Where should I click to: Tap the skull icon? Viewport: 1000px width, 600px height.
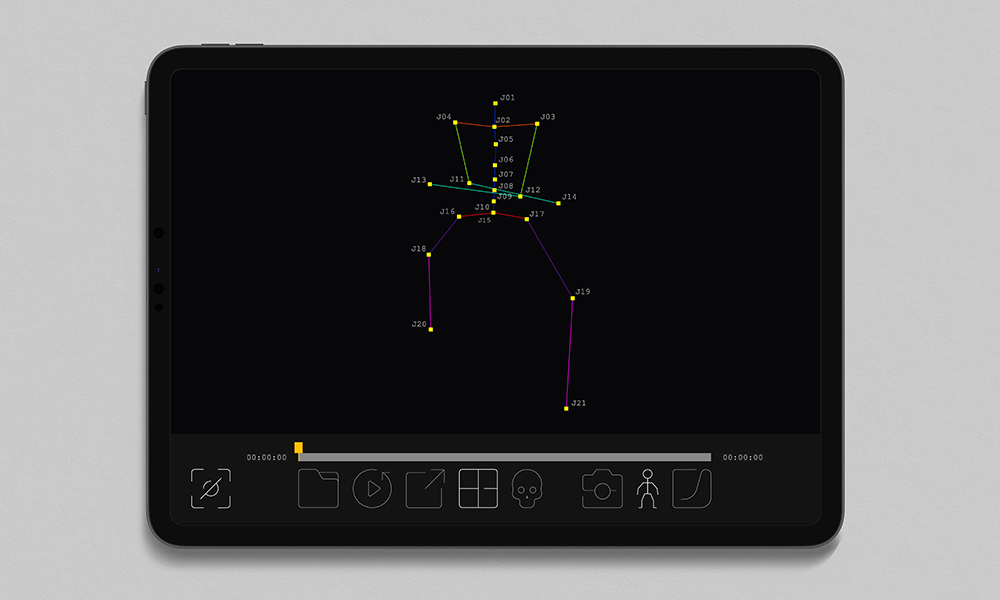click(x=527, y=488)
